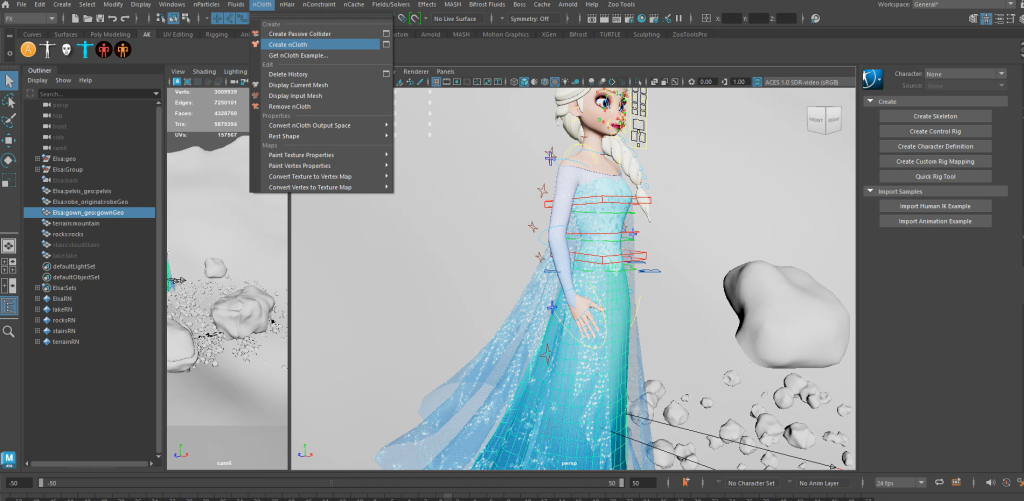Expand the Elsa:geo outliner node
This screenshot has width=1024, height=501.
tap(38, 159)
